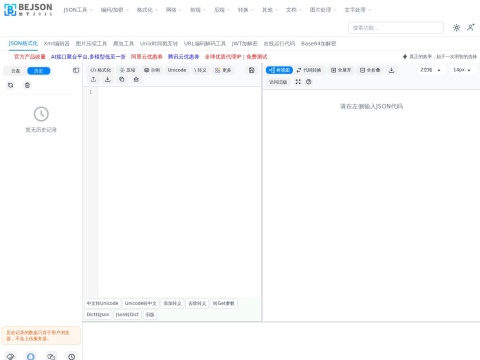This screenshot has height=360, width=480.
Task: Open the 更多 more tools button
Action: click(223, 70)
